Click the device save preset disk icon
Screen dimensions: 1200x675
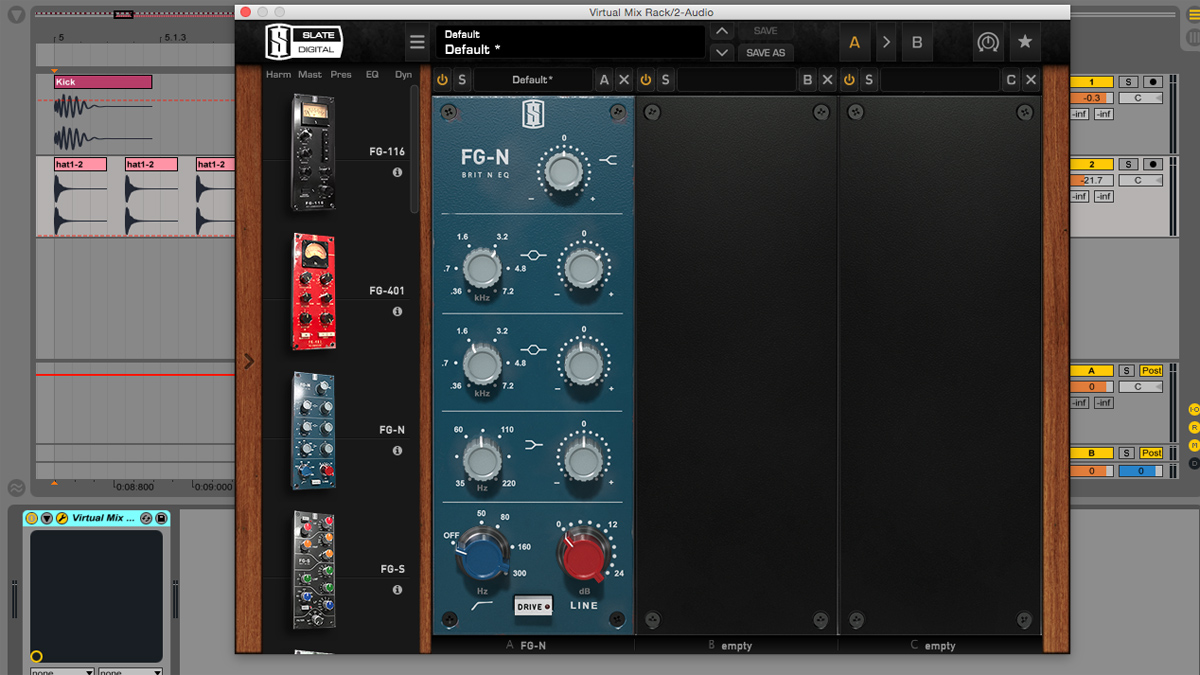pyautogui.click(x=161, y=518)
